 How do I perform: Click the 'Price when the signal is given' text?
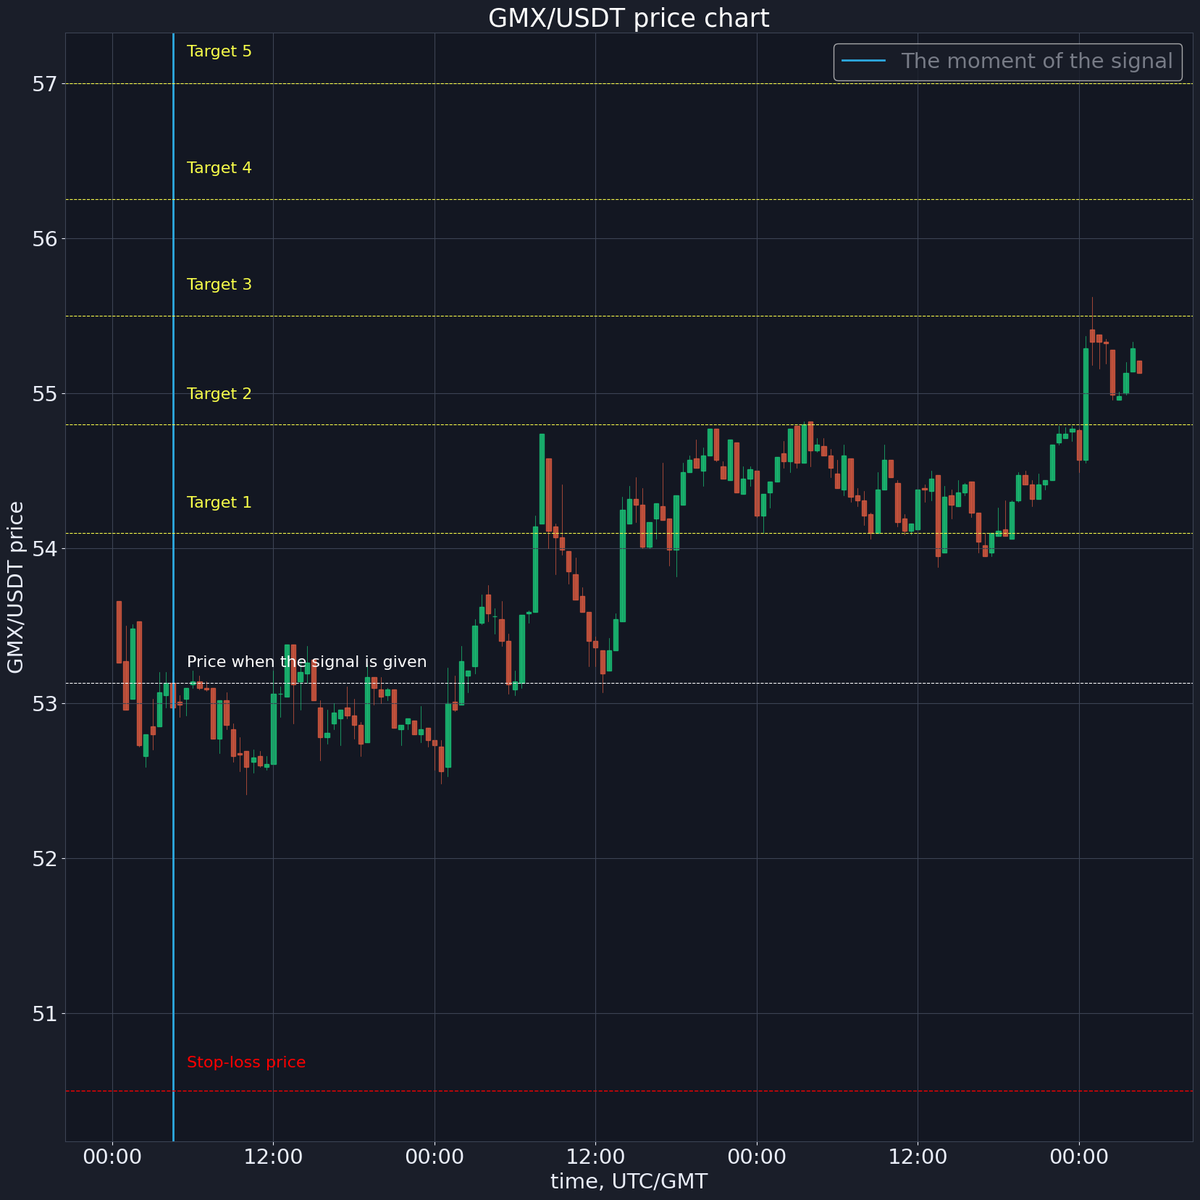coord(306,661)
